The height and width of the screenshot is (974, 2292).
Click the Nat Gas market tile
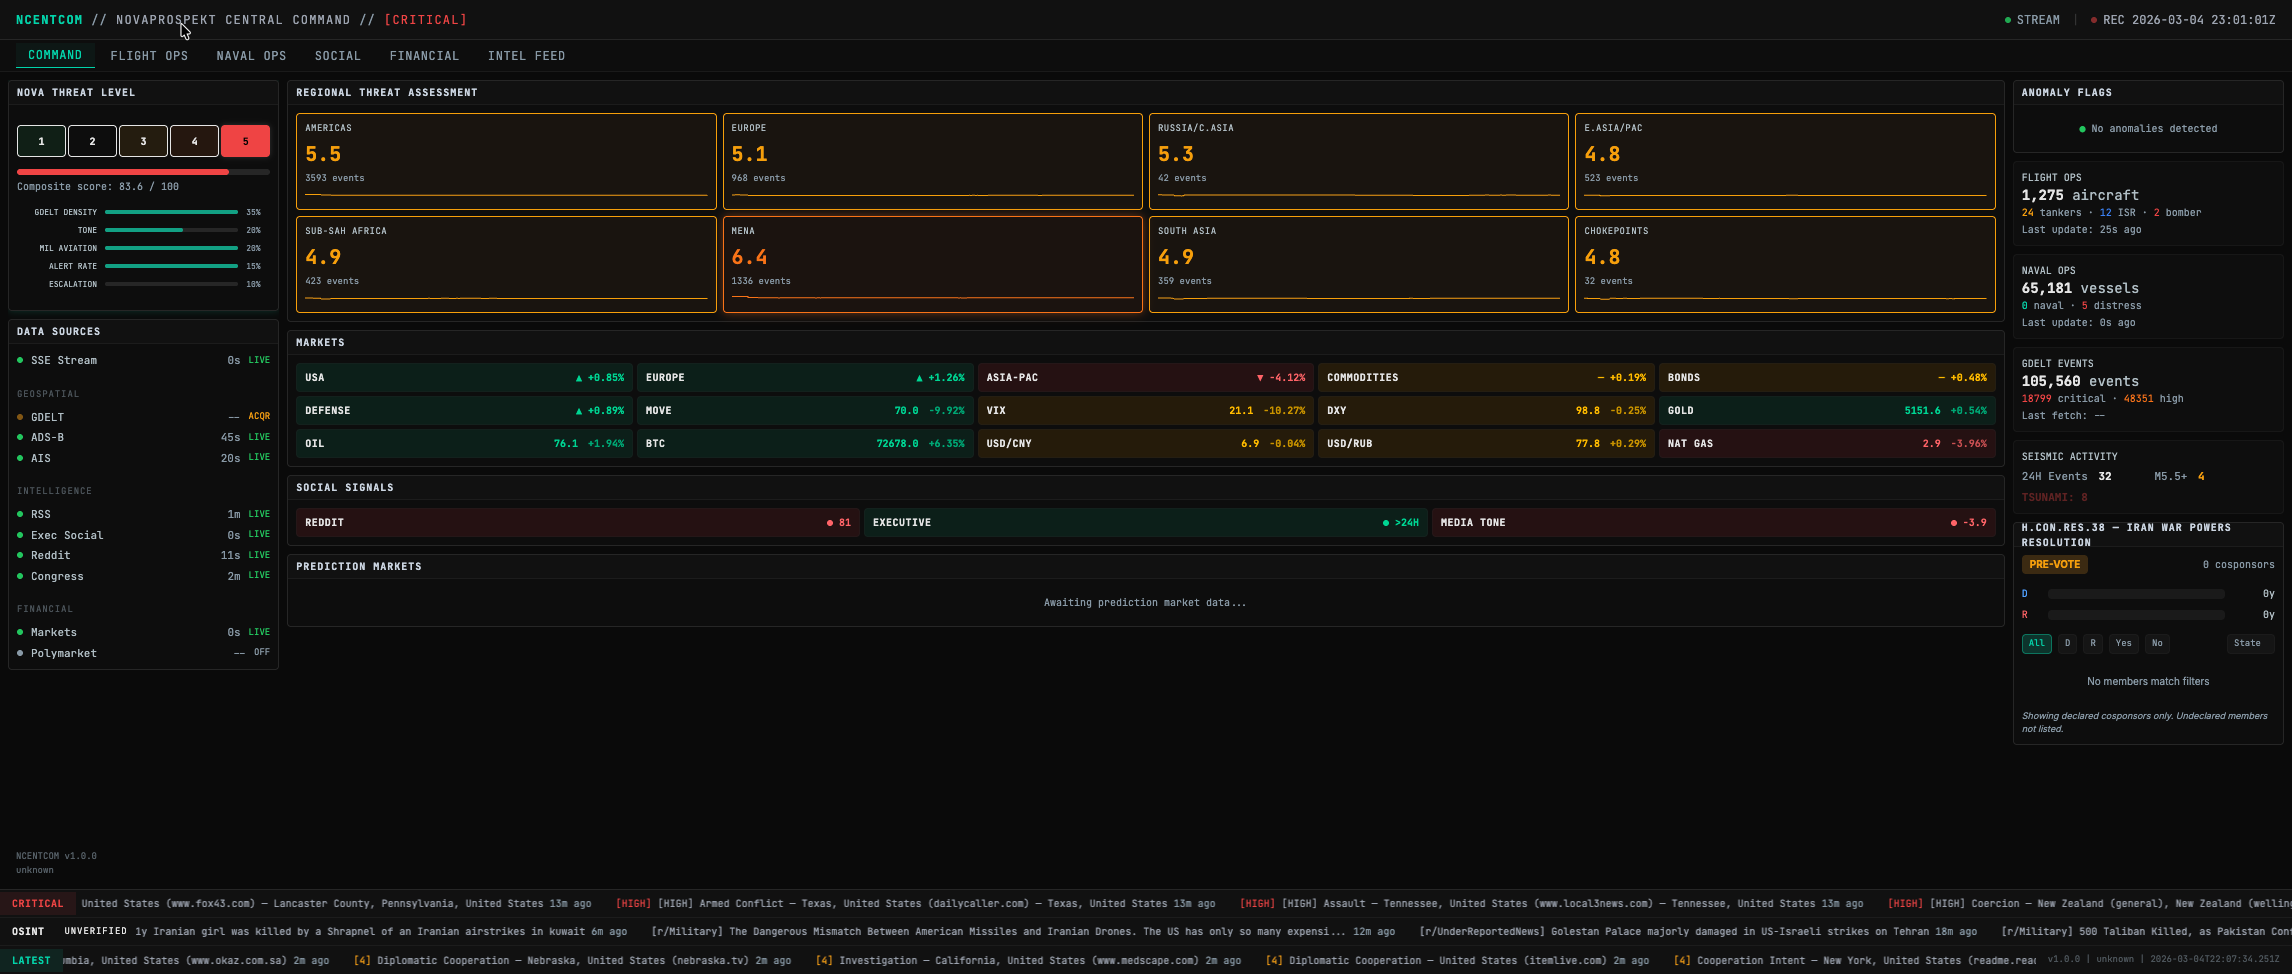coord(1827,444)
